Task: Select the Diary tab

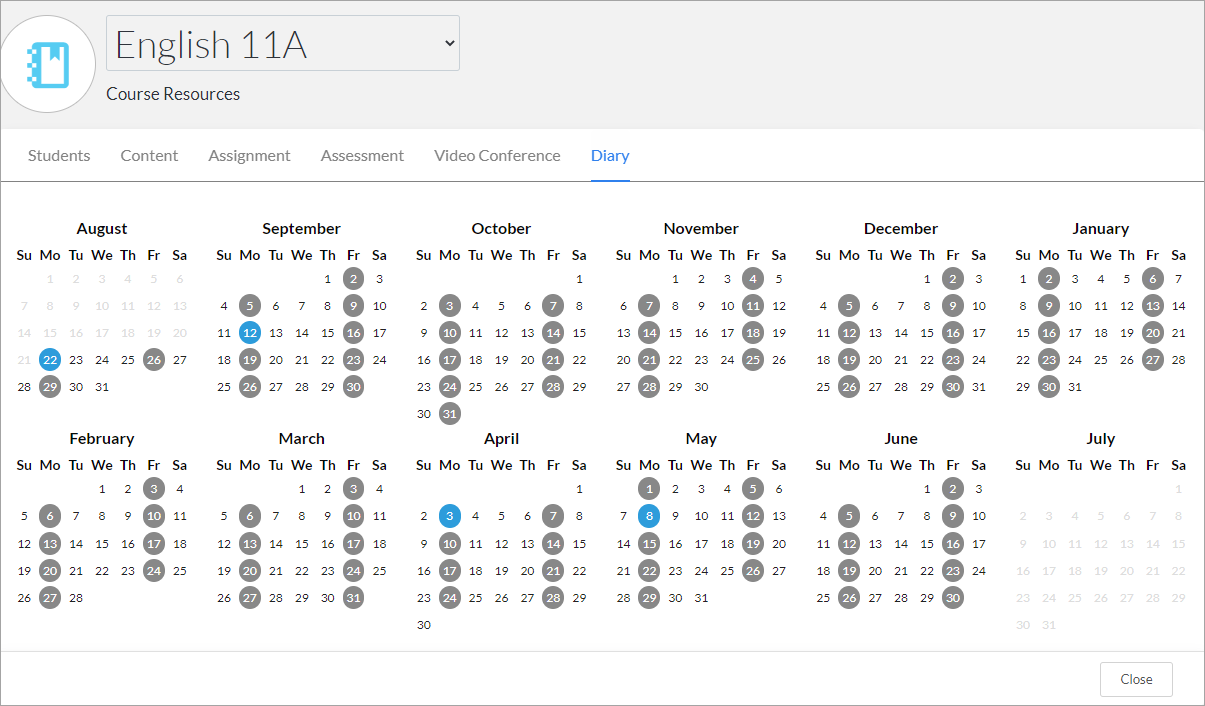Action: 610,155
